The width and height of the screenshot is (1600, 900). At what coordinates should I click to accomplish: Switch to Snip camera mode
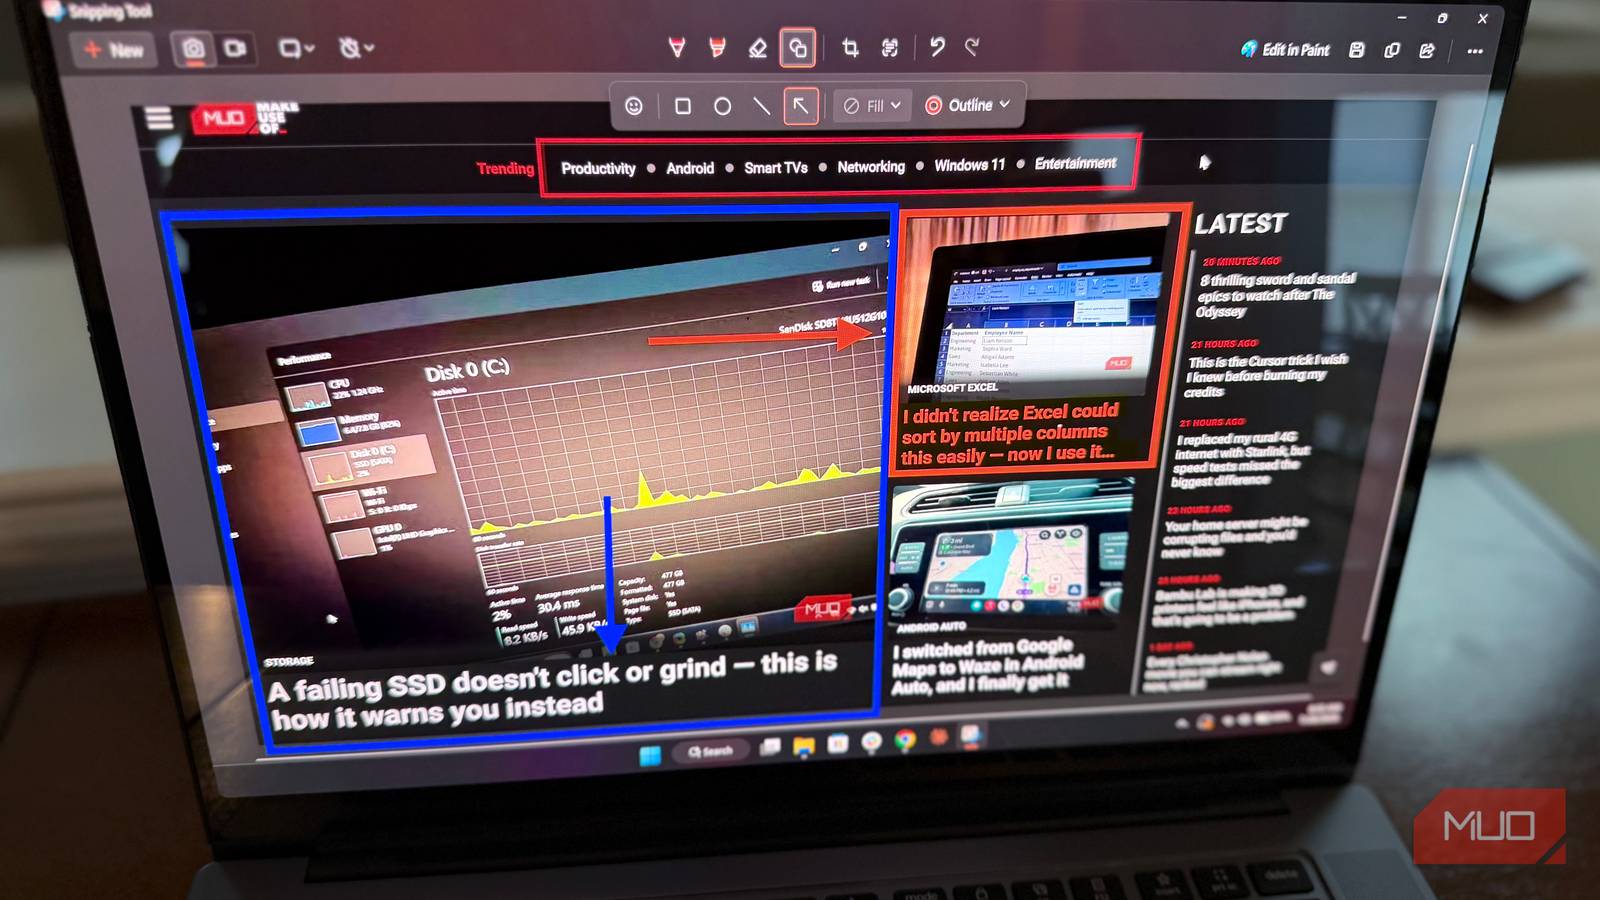(193, 49)
